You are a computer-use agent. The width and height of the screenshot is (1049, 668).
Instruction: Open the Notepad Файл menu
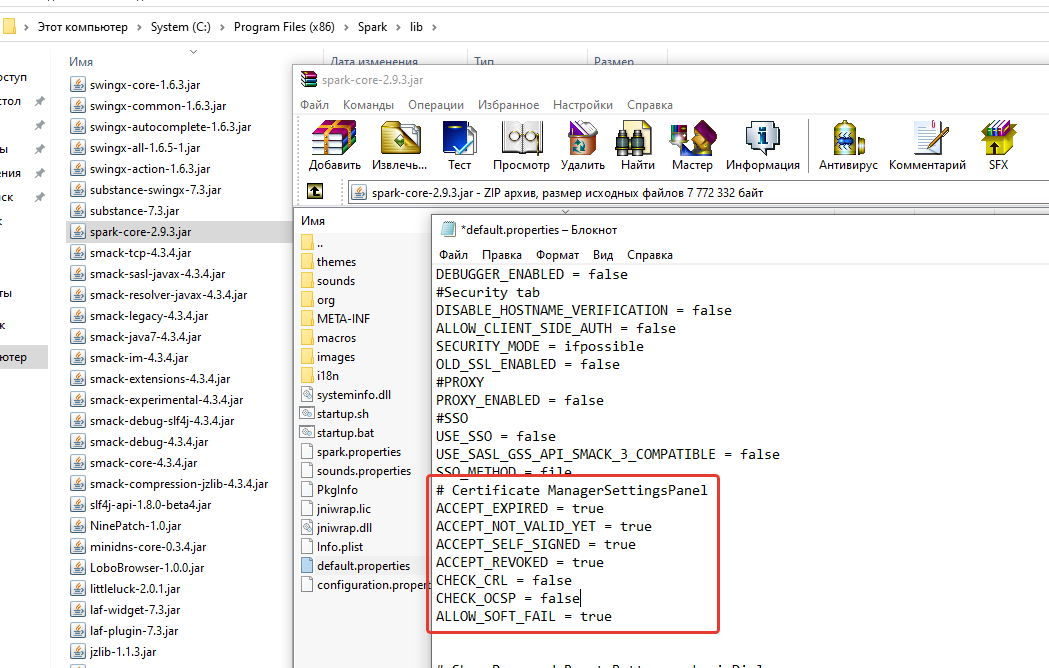click(x=454, y=255)
